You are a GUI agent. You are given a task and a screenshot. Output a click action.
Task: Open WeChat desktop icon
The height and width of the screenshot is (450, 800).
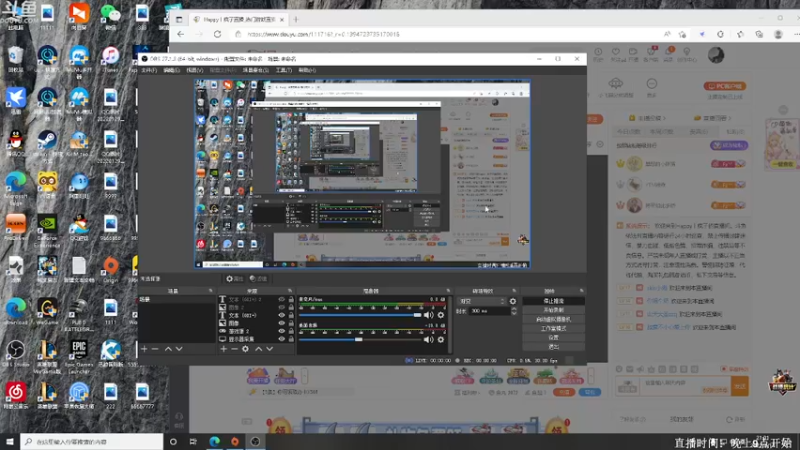coord(110,13)
